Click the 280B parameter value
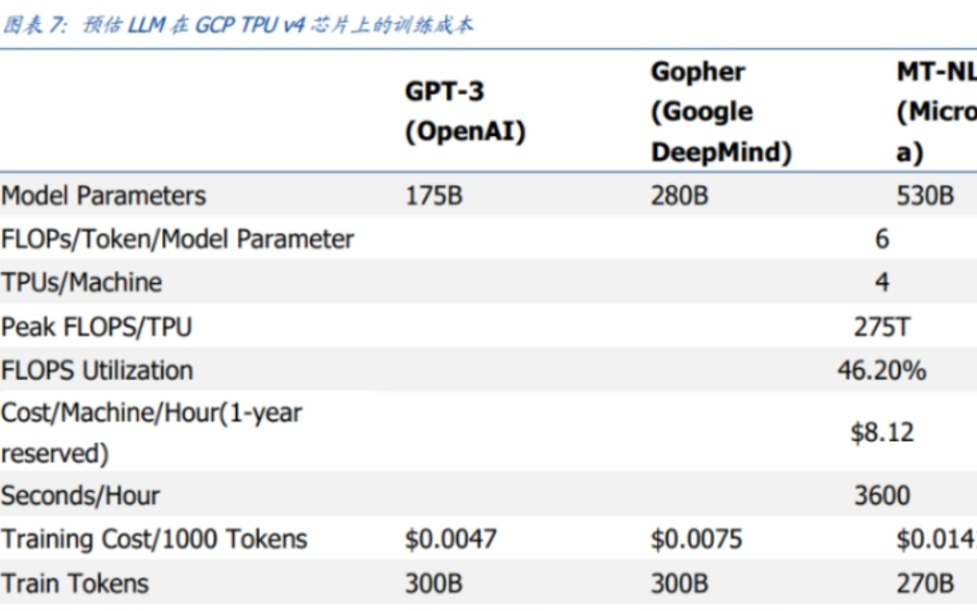This screenshot has height=611, width=977. click(679, 195)
